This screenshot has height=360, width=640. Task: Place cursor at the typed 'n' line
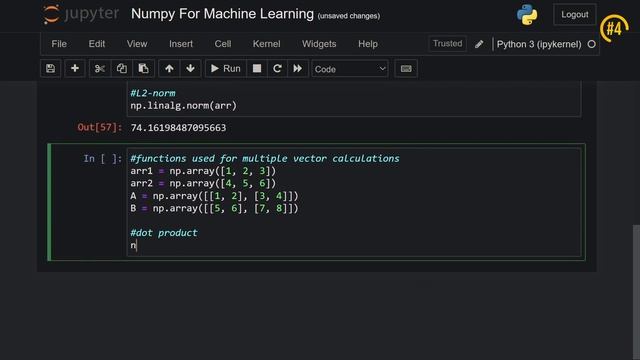tap(133, 245)
